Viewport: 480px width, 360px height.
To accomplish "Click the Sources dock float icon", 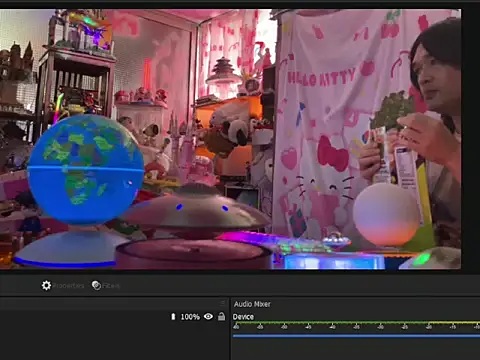I will point(222,303).
